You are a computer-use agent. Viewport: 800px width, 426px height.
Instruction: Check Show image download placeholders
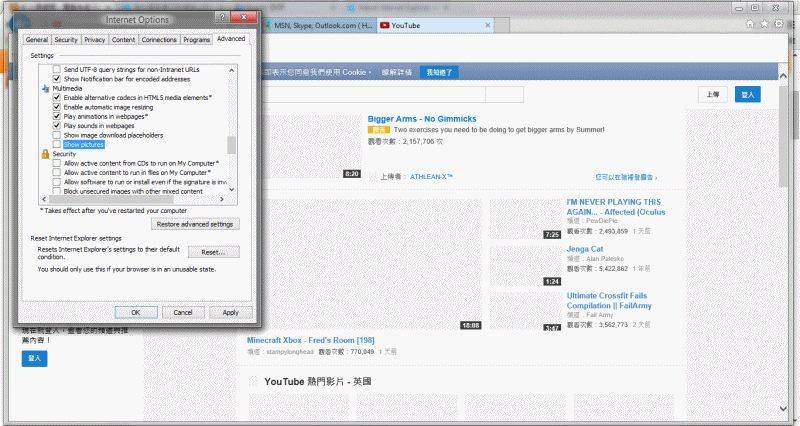57,135
